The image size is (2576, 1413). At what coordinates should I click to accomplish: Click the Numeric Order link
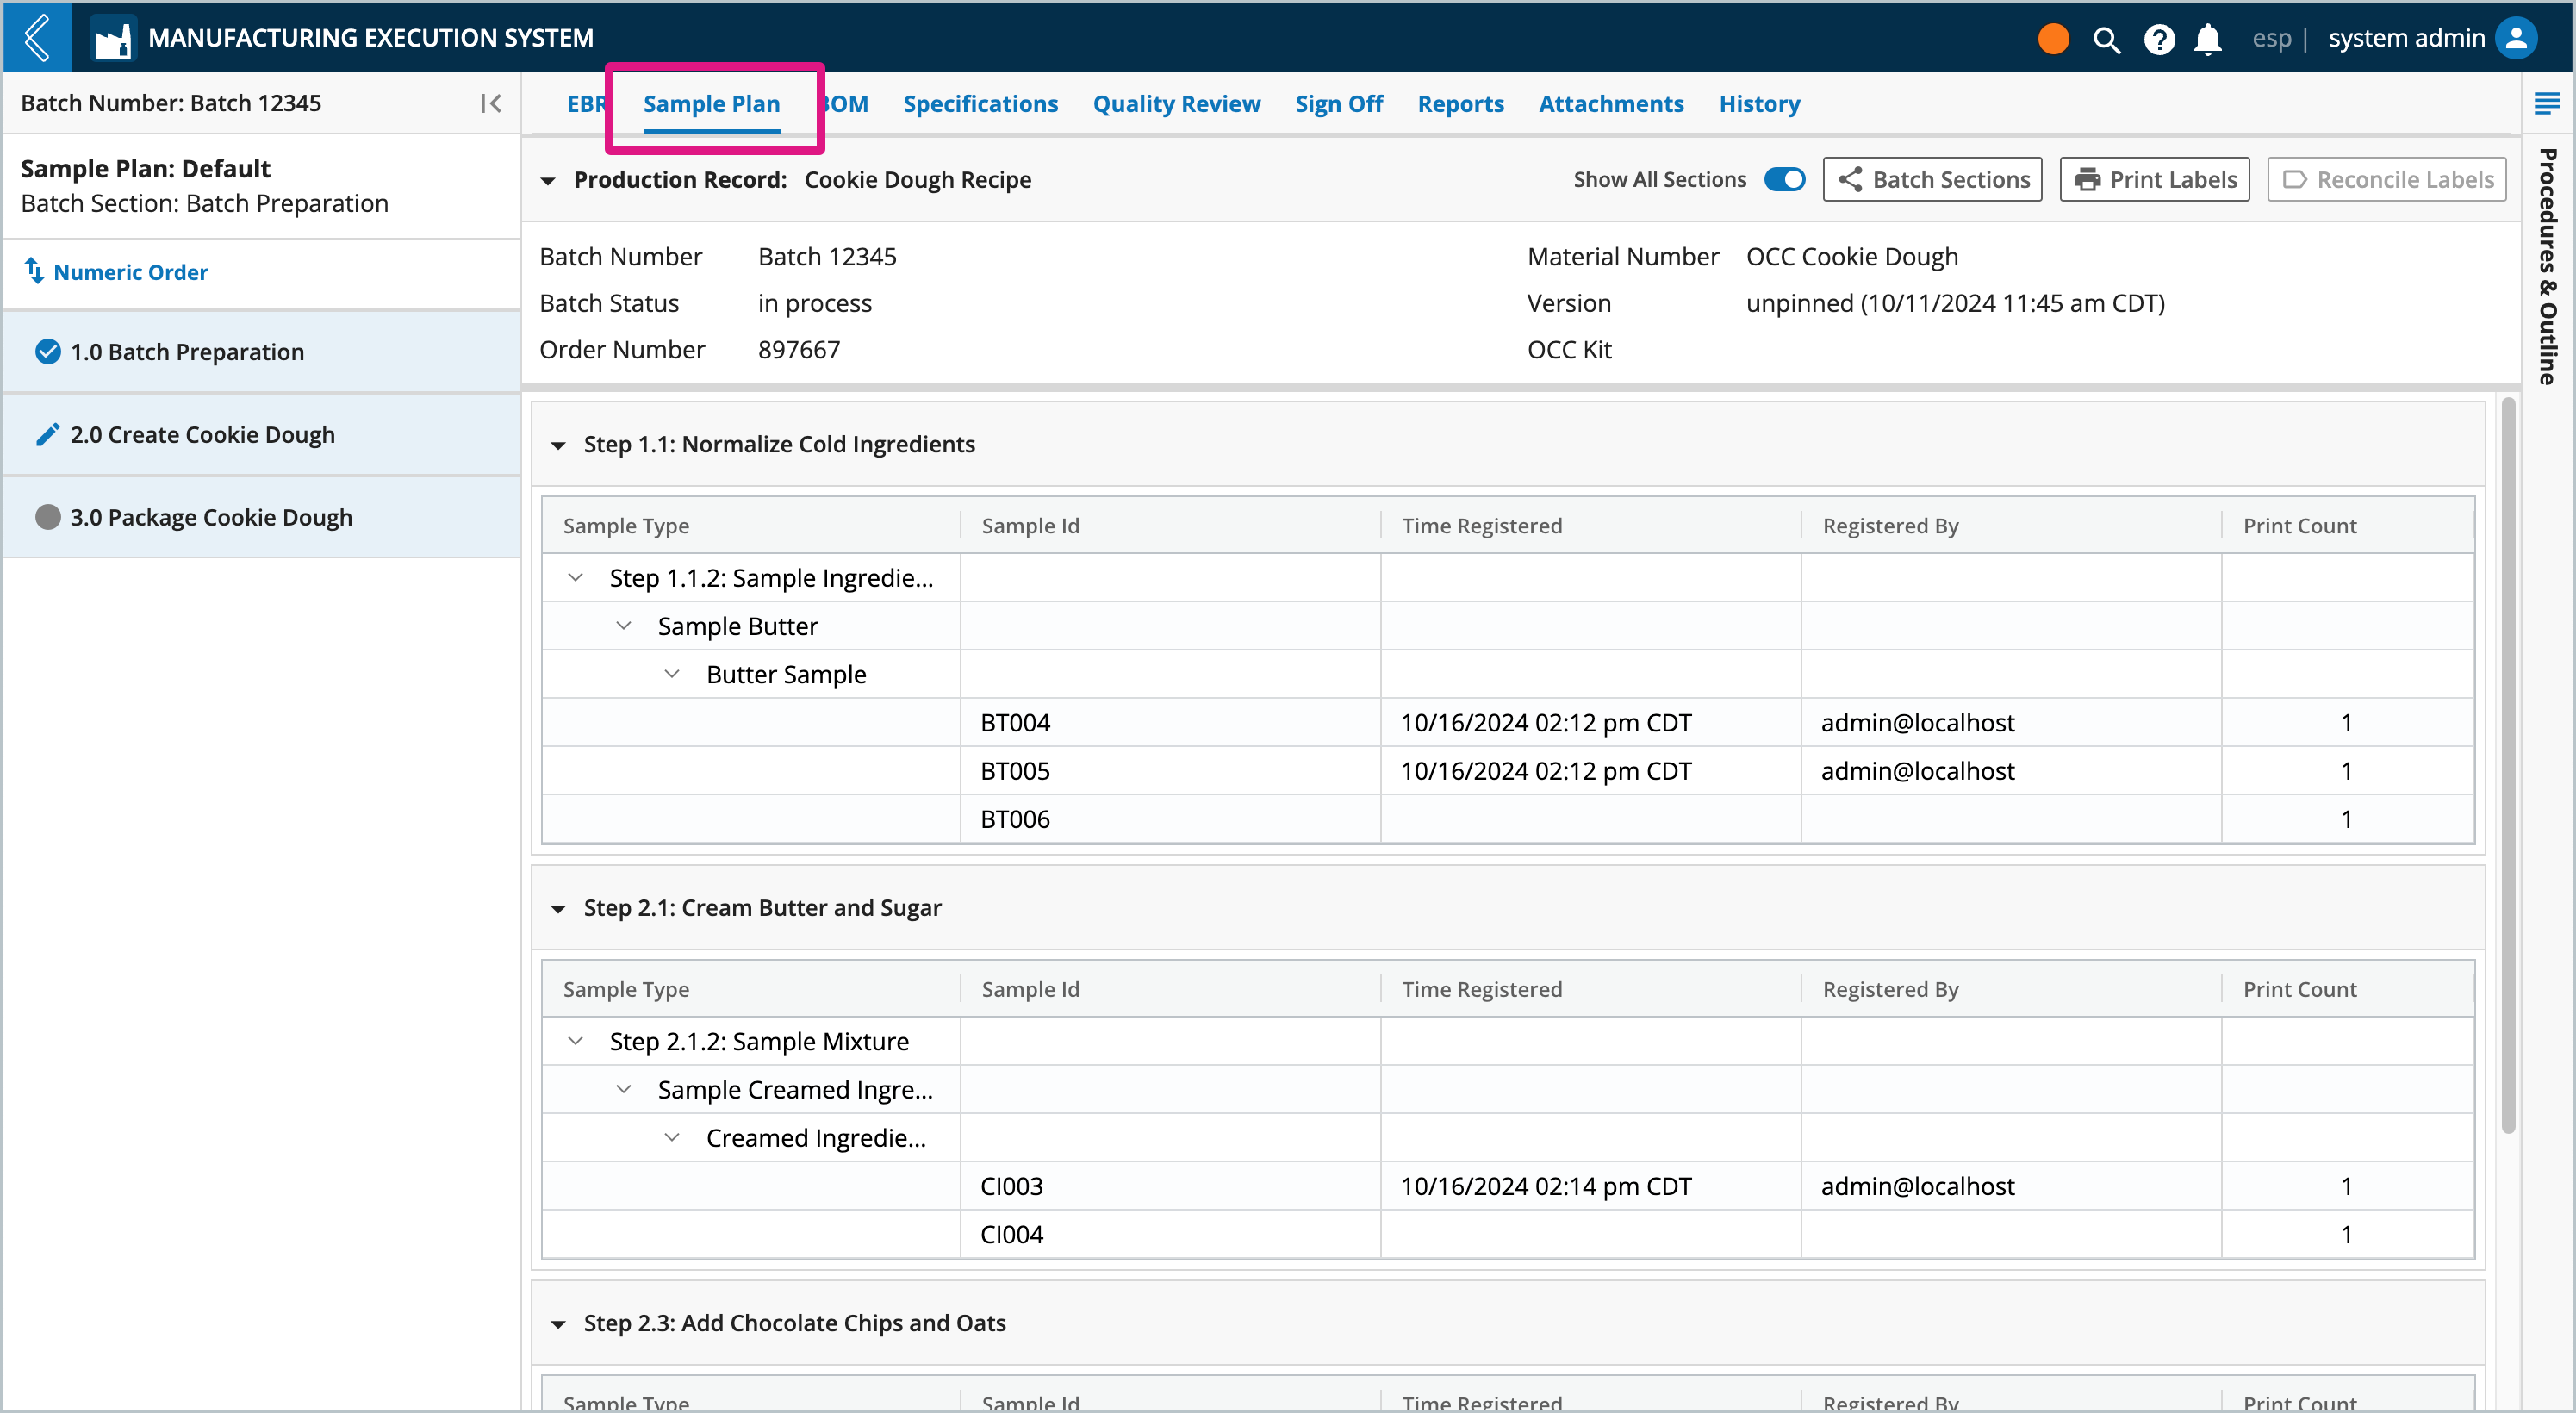(x=130, y=271)
